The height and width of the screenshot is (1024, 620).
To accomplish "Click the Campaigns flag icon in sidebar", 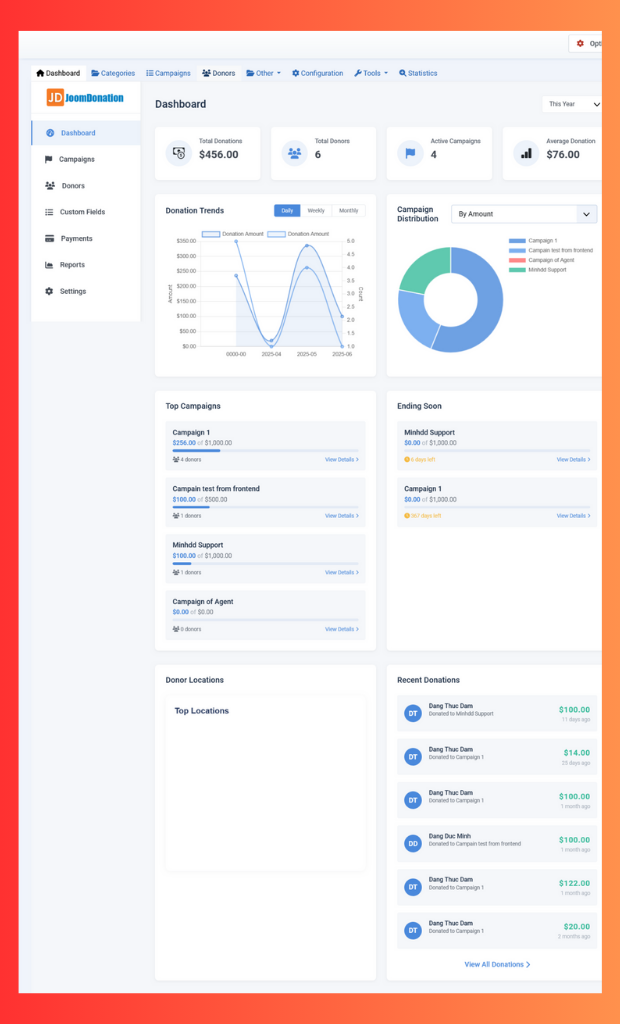I will click(49, 159).
